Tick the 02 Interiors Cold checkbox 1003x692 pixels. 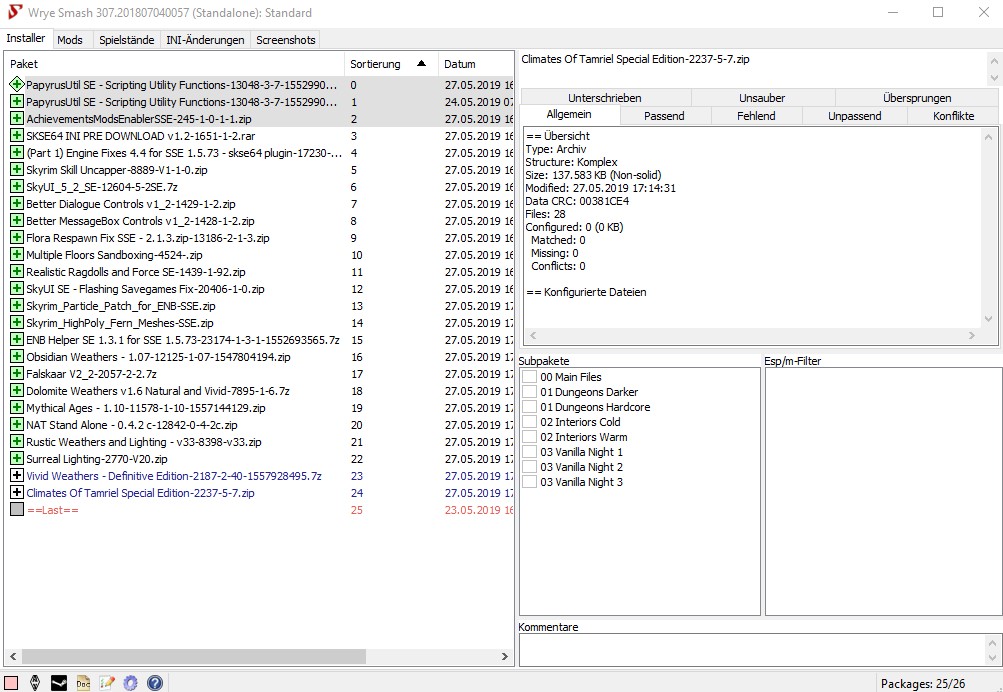pos(530,421)
